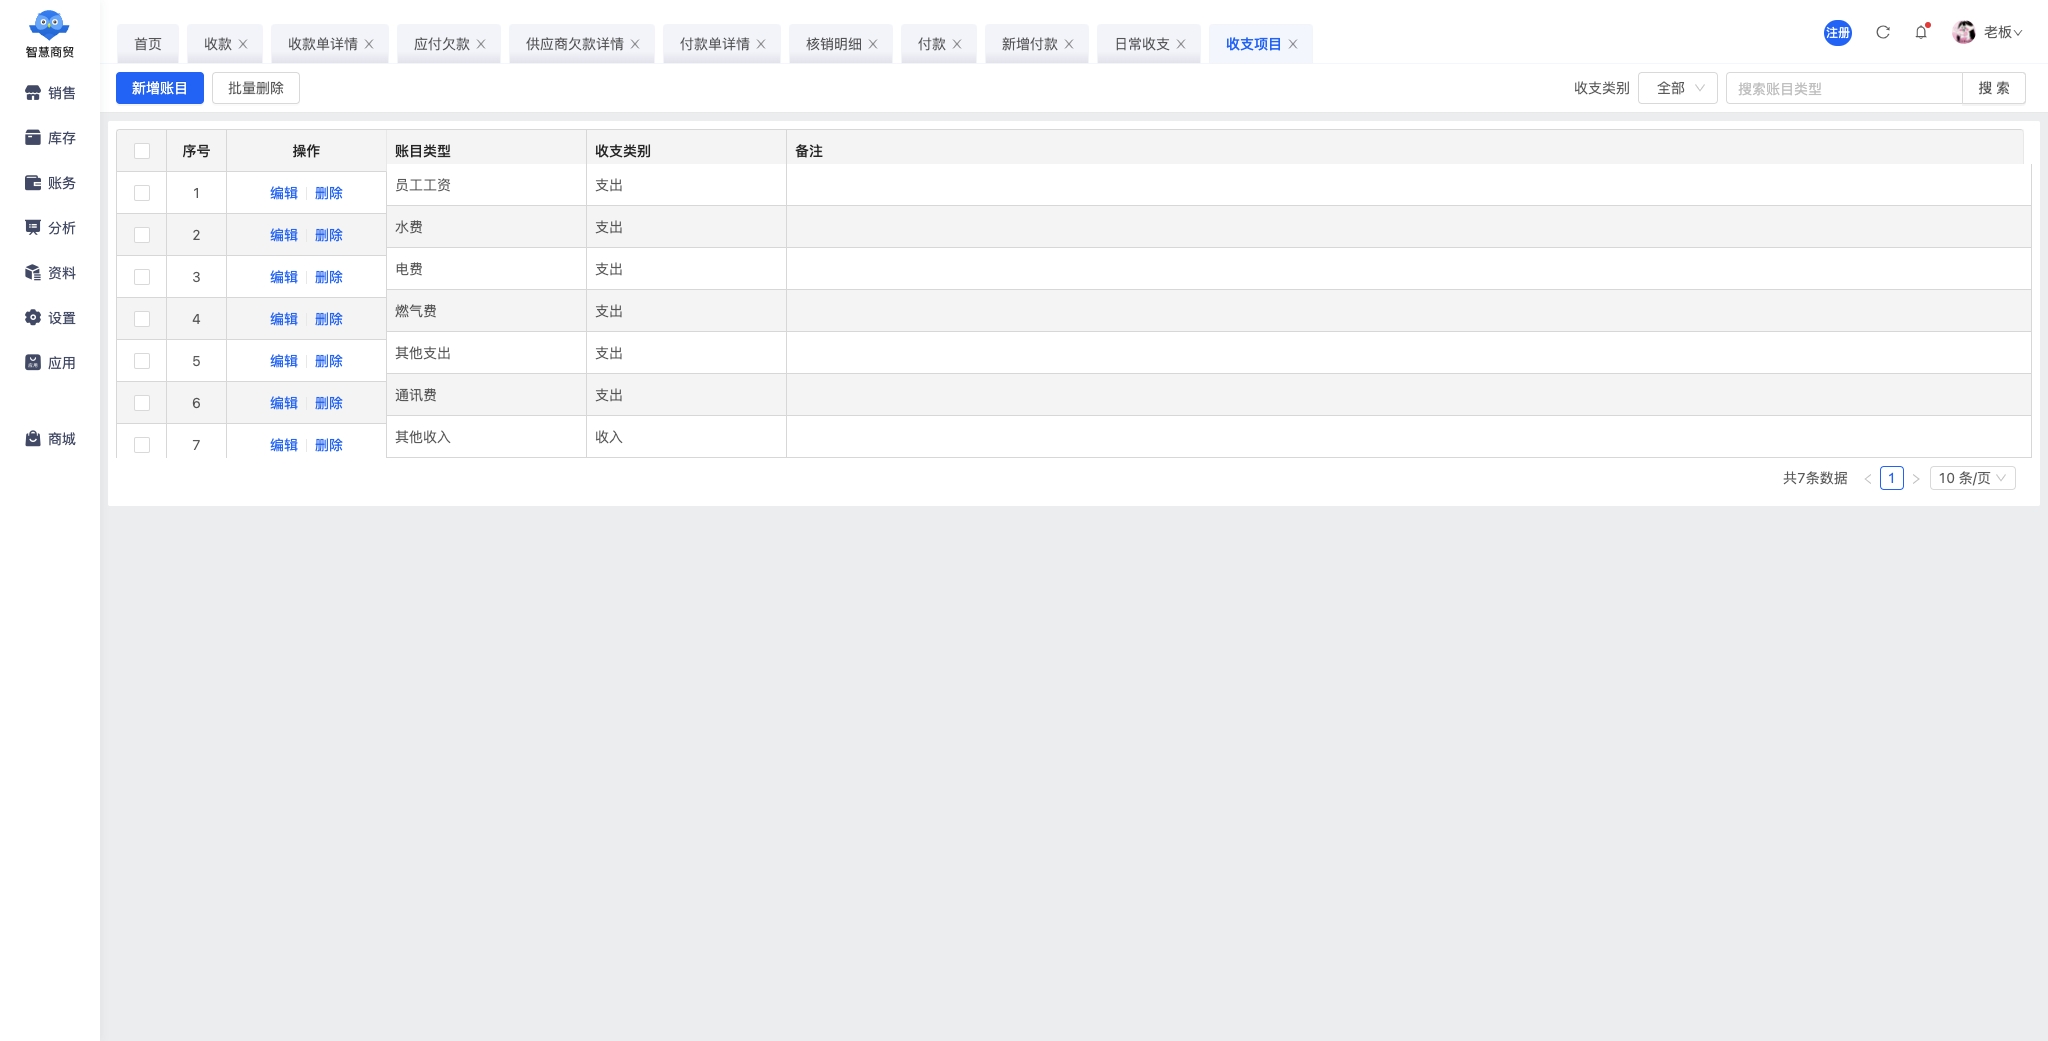This screenshot has width=2048, height=1041.
Task: Edit the 电费 row
Action: tap(284, 277)
